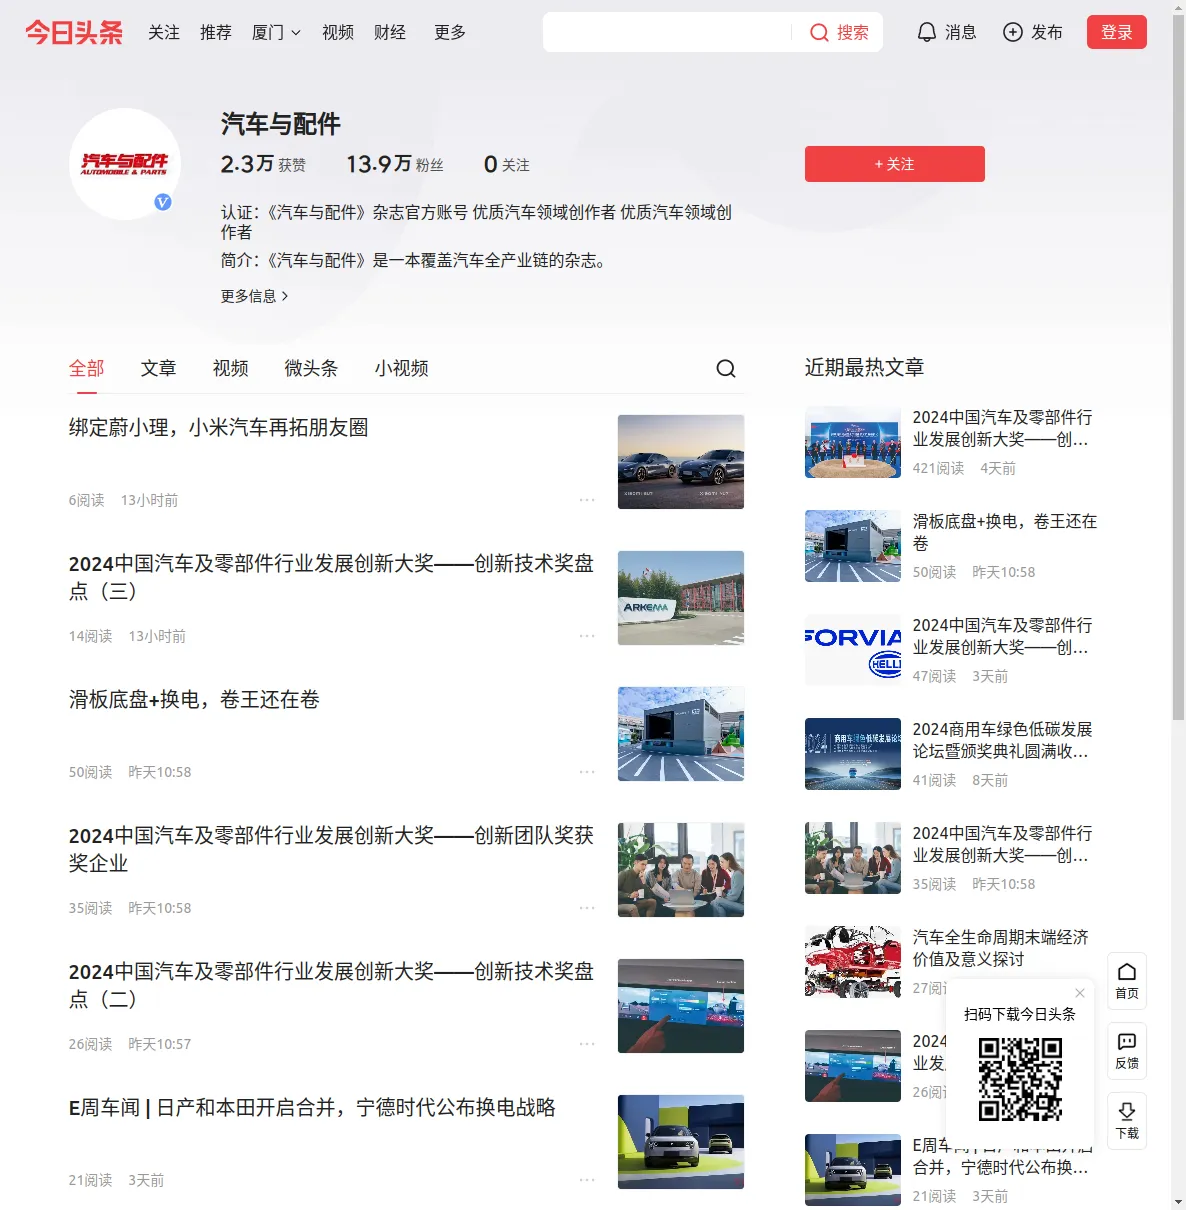The image size is (1186, 1210).
Task: Open 反馈 feedback floating button
Action: [1127, 1050]
